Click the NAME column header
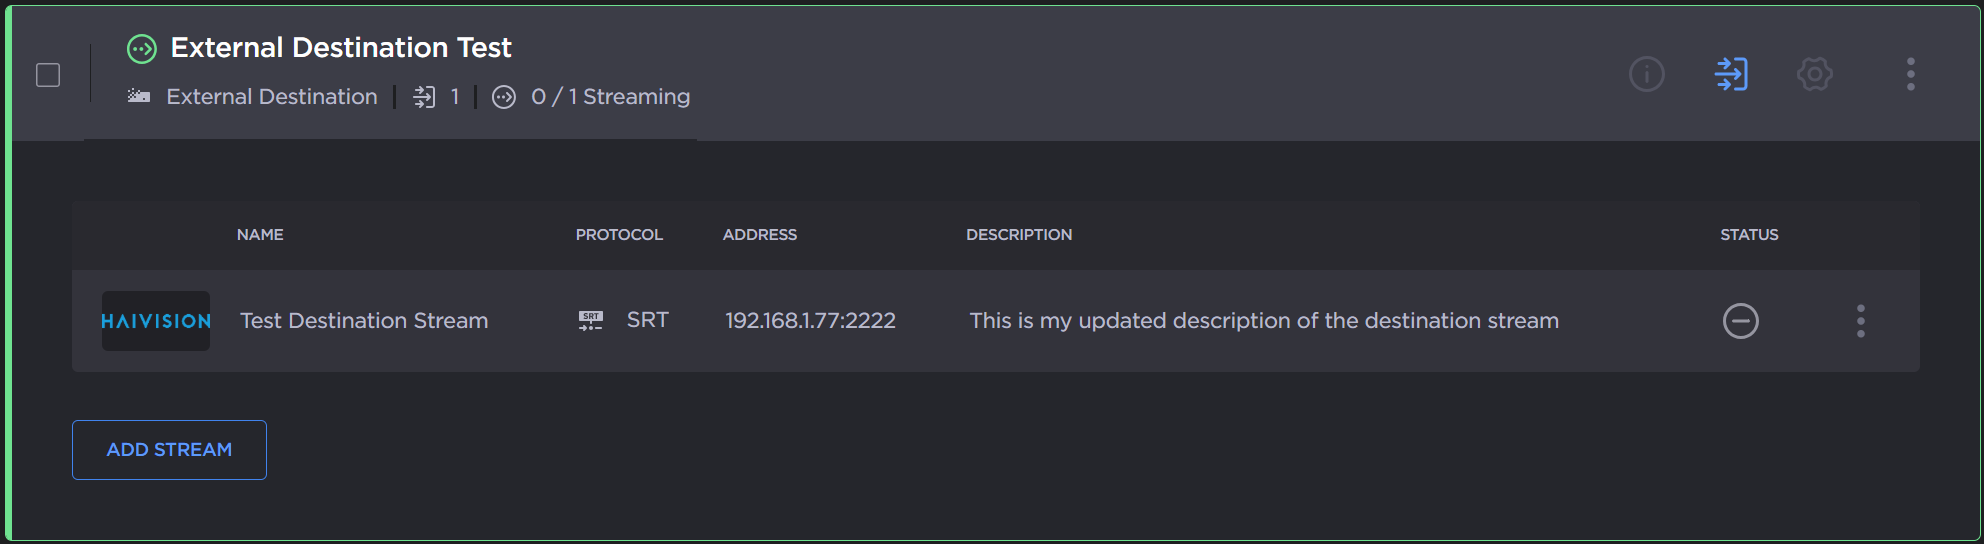This screenshot has width=1984, height=544. tap(260, 235)
